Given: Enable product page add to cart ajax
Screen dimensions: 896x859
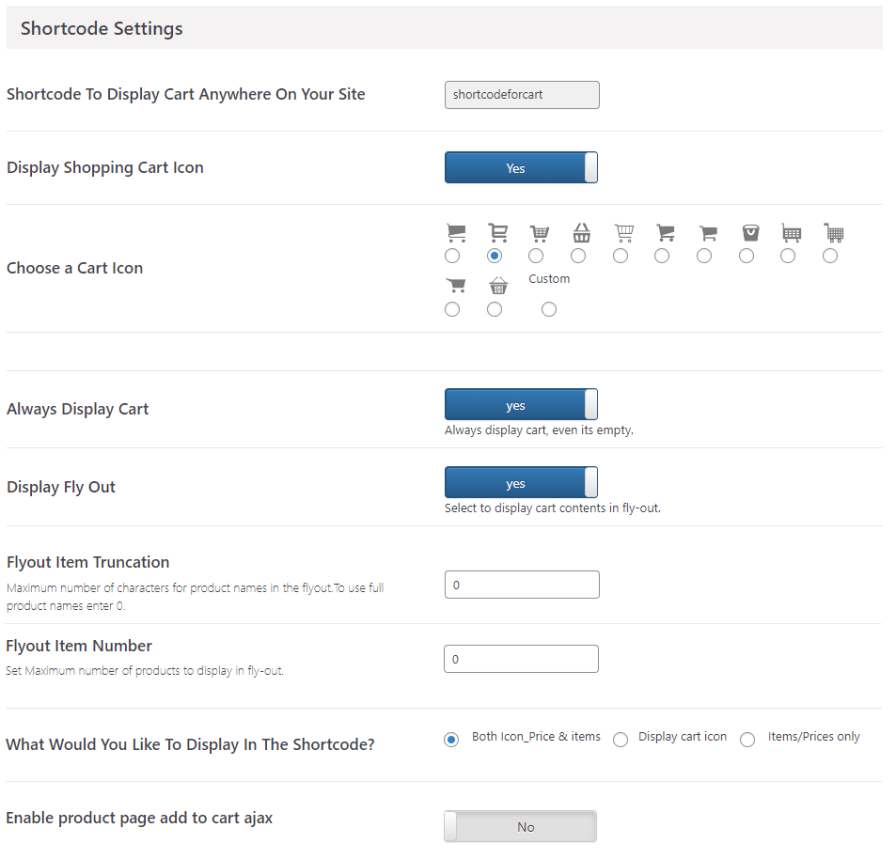Looking at the screenshot, I should pyautogui.click(x=521, y=827).
